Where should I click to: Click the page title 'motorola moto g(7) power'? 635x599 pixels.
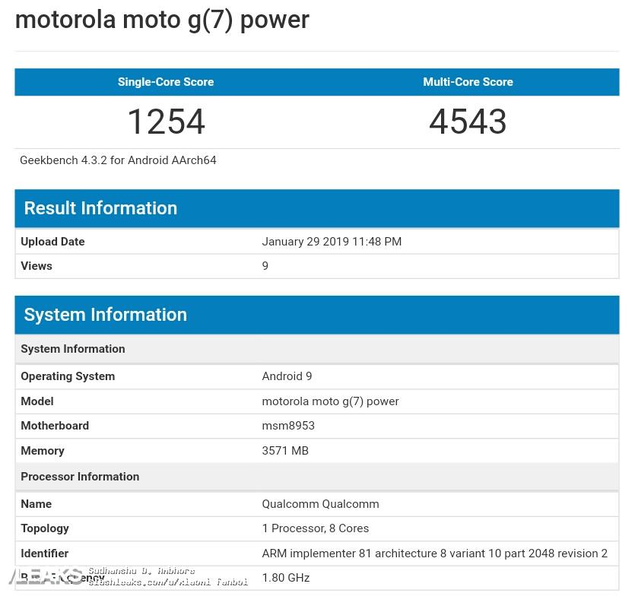(x=162, y=20)
